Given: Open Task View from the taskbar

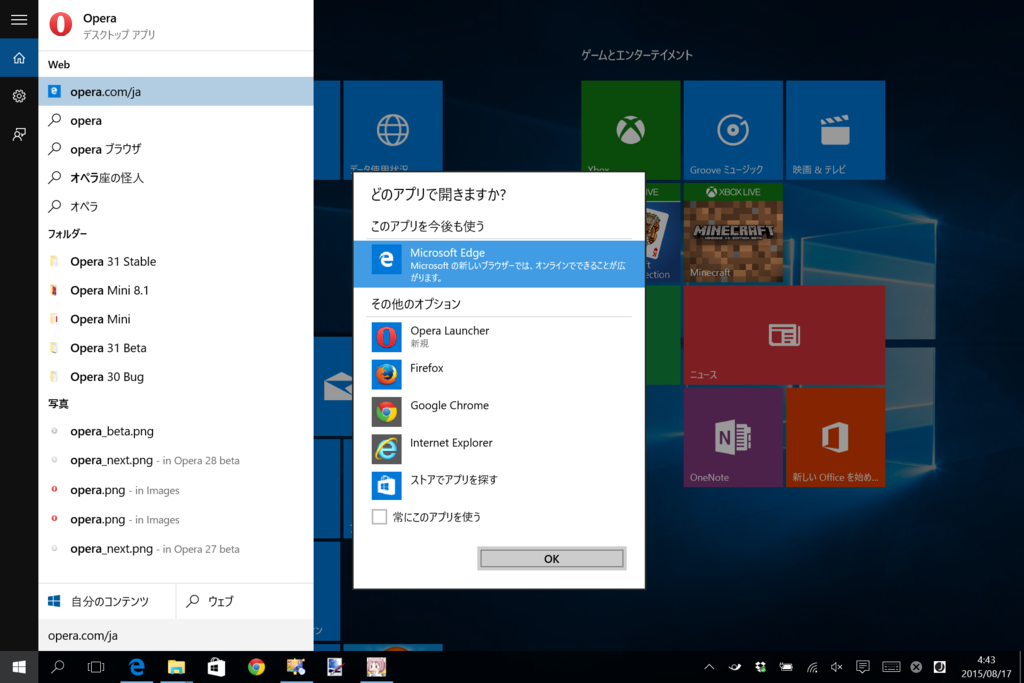Looking at the screenshot, I should (96, 667).
